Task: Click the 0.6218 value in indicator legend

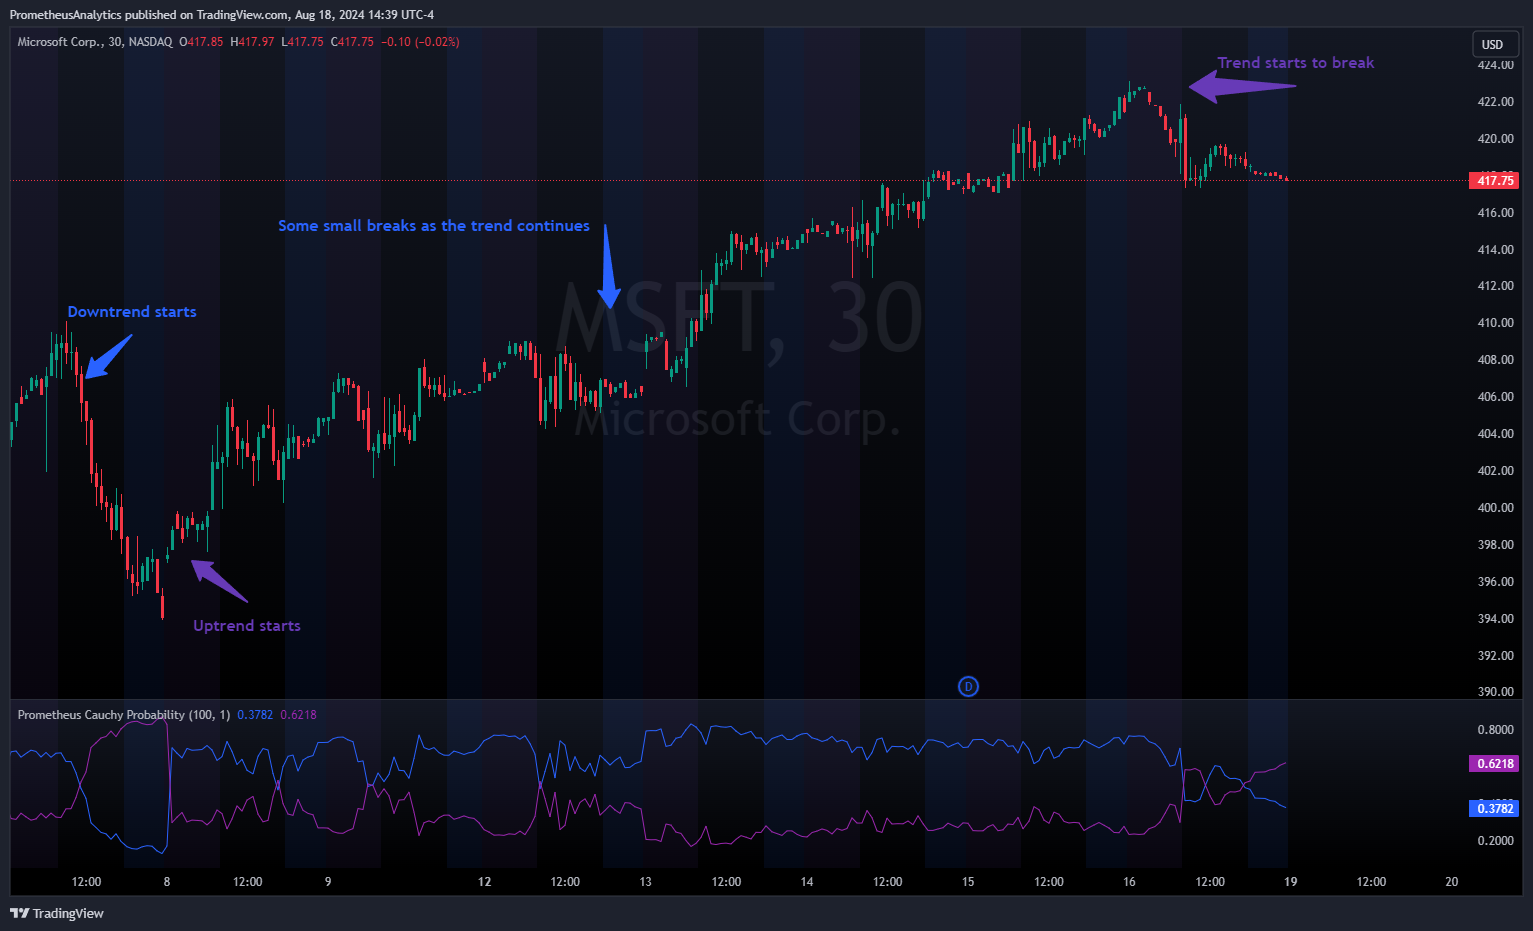Action: pos(298,715)
